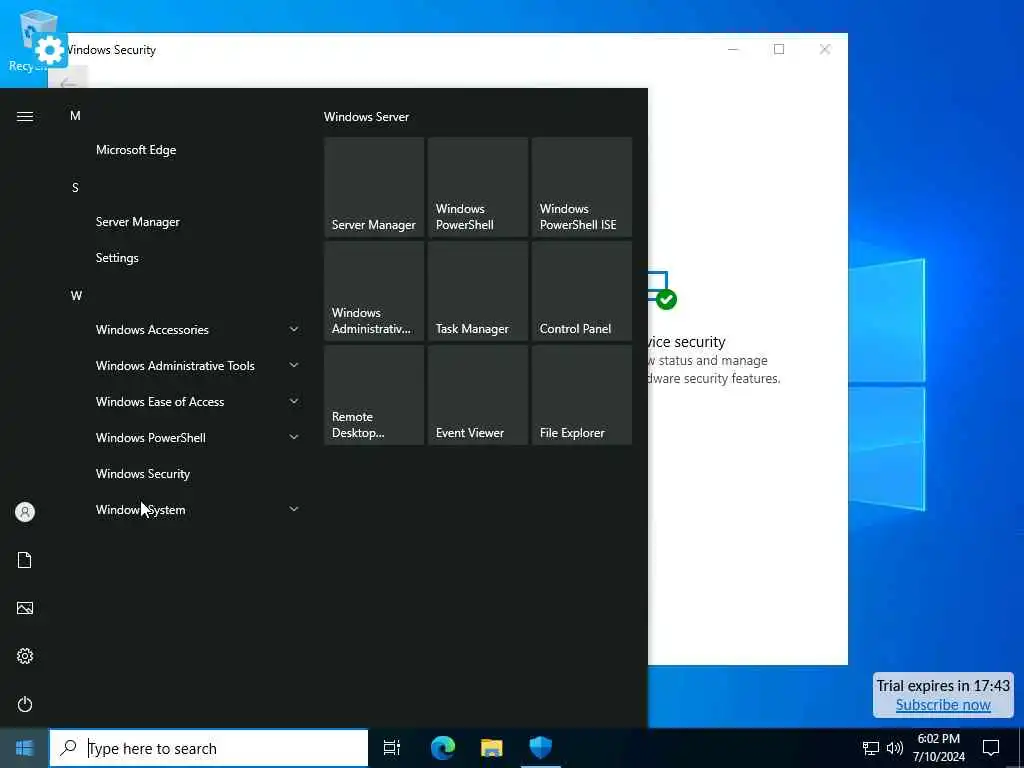Jump to letter M in app list

(75, 116)
